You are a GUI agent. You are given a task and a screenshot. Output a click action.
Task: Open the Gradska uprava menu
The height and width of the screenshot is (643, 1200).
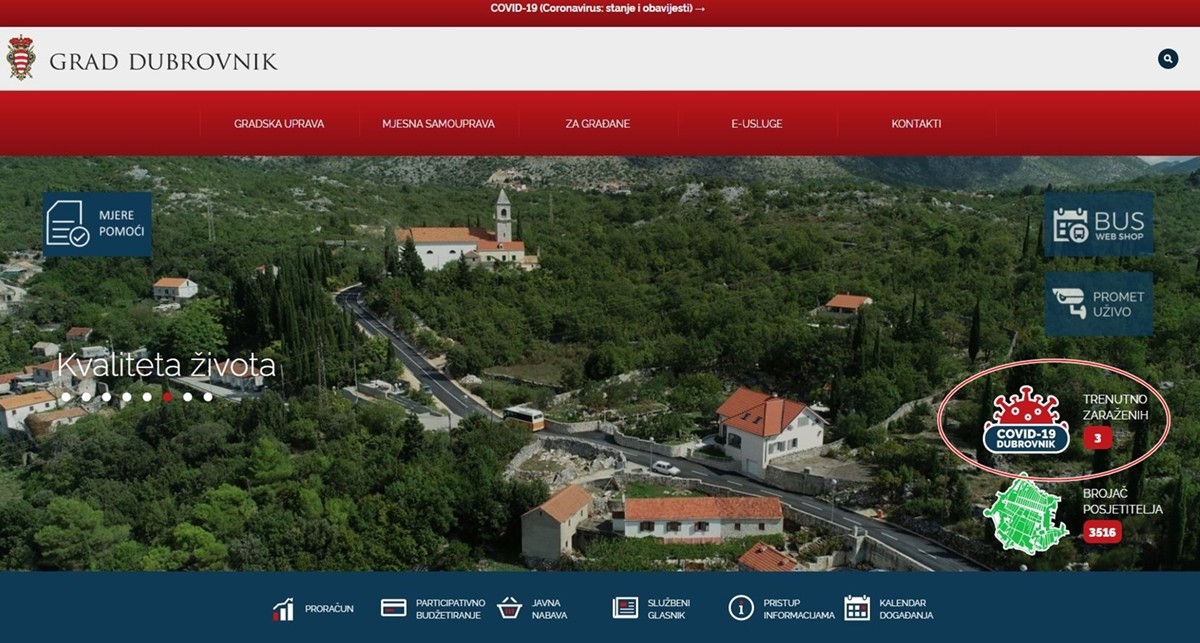coord(279,124)
